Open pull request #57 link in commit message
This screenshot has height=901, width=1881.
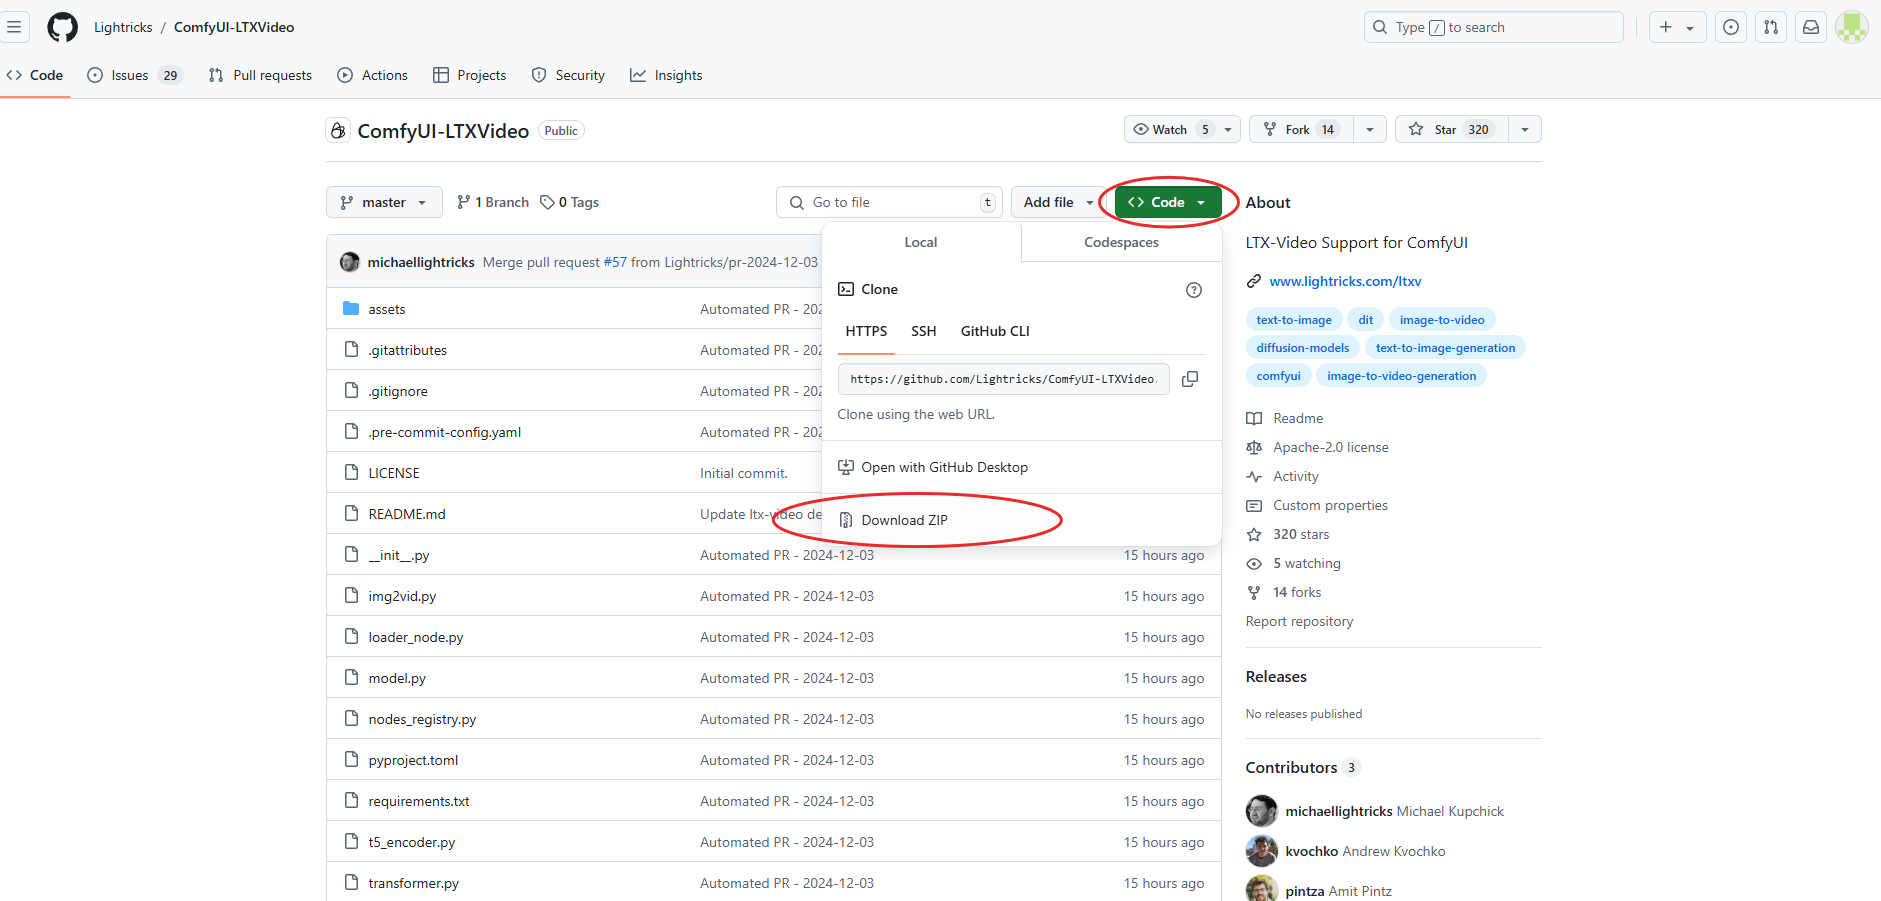pyautogui.click(x=615, y=262)
